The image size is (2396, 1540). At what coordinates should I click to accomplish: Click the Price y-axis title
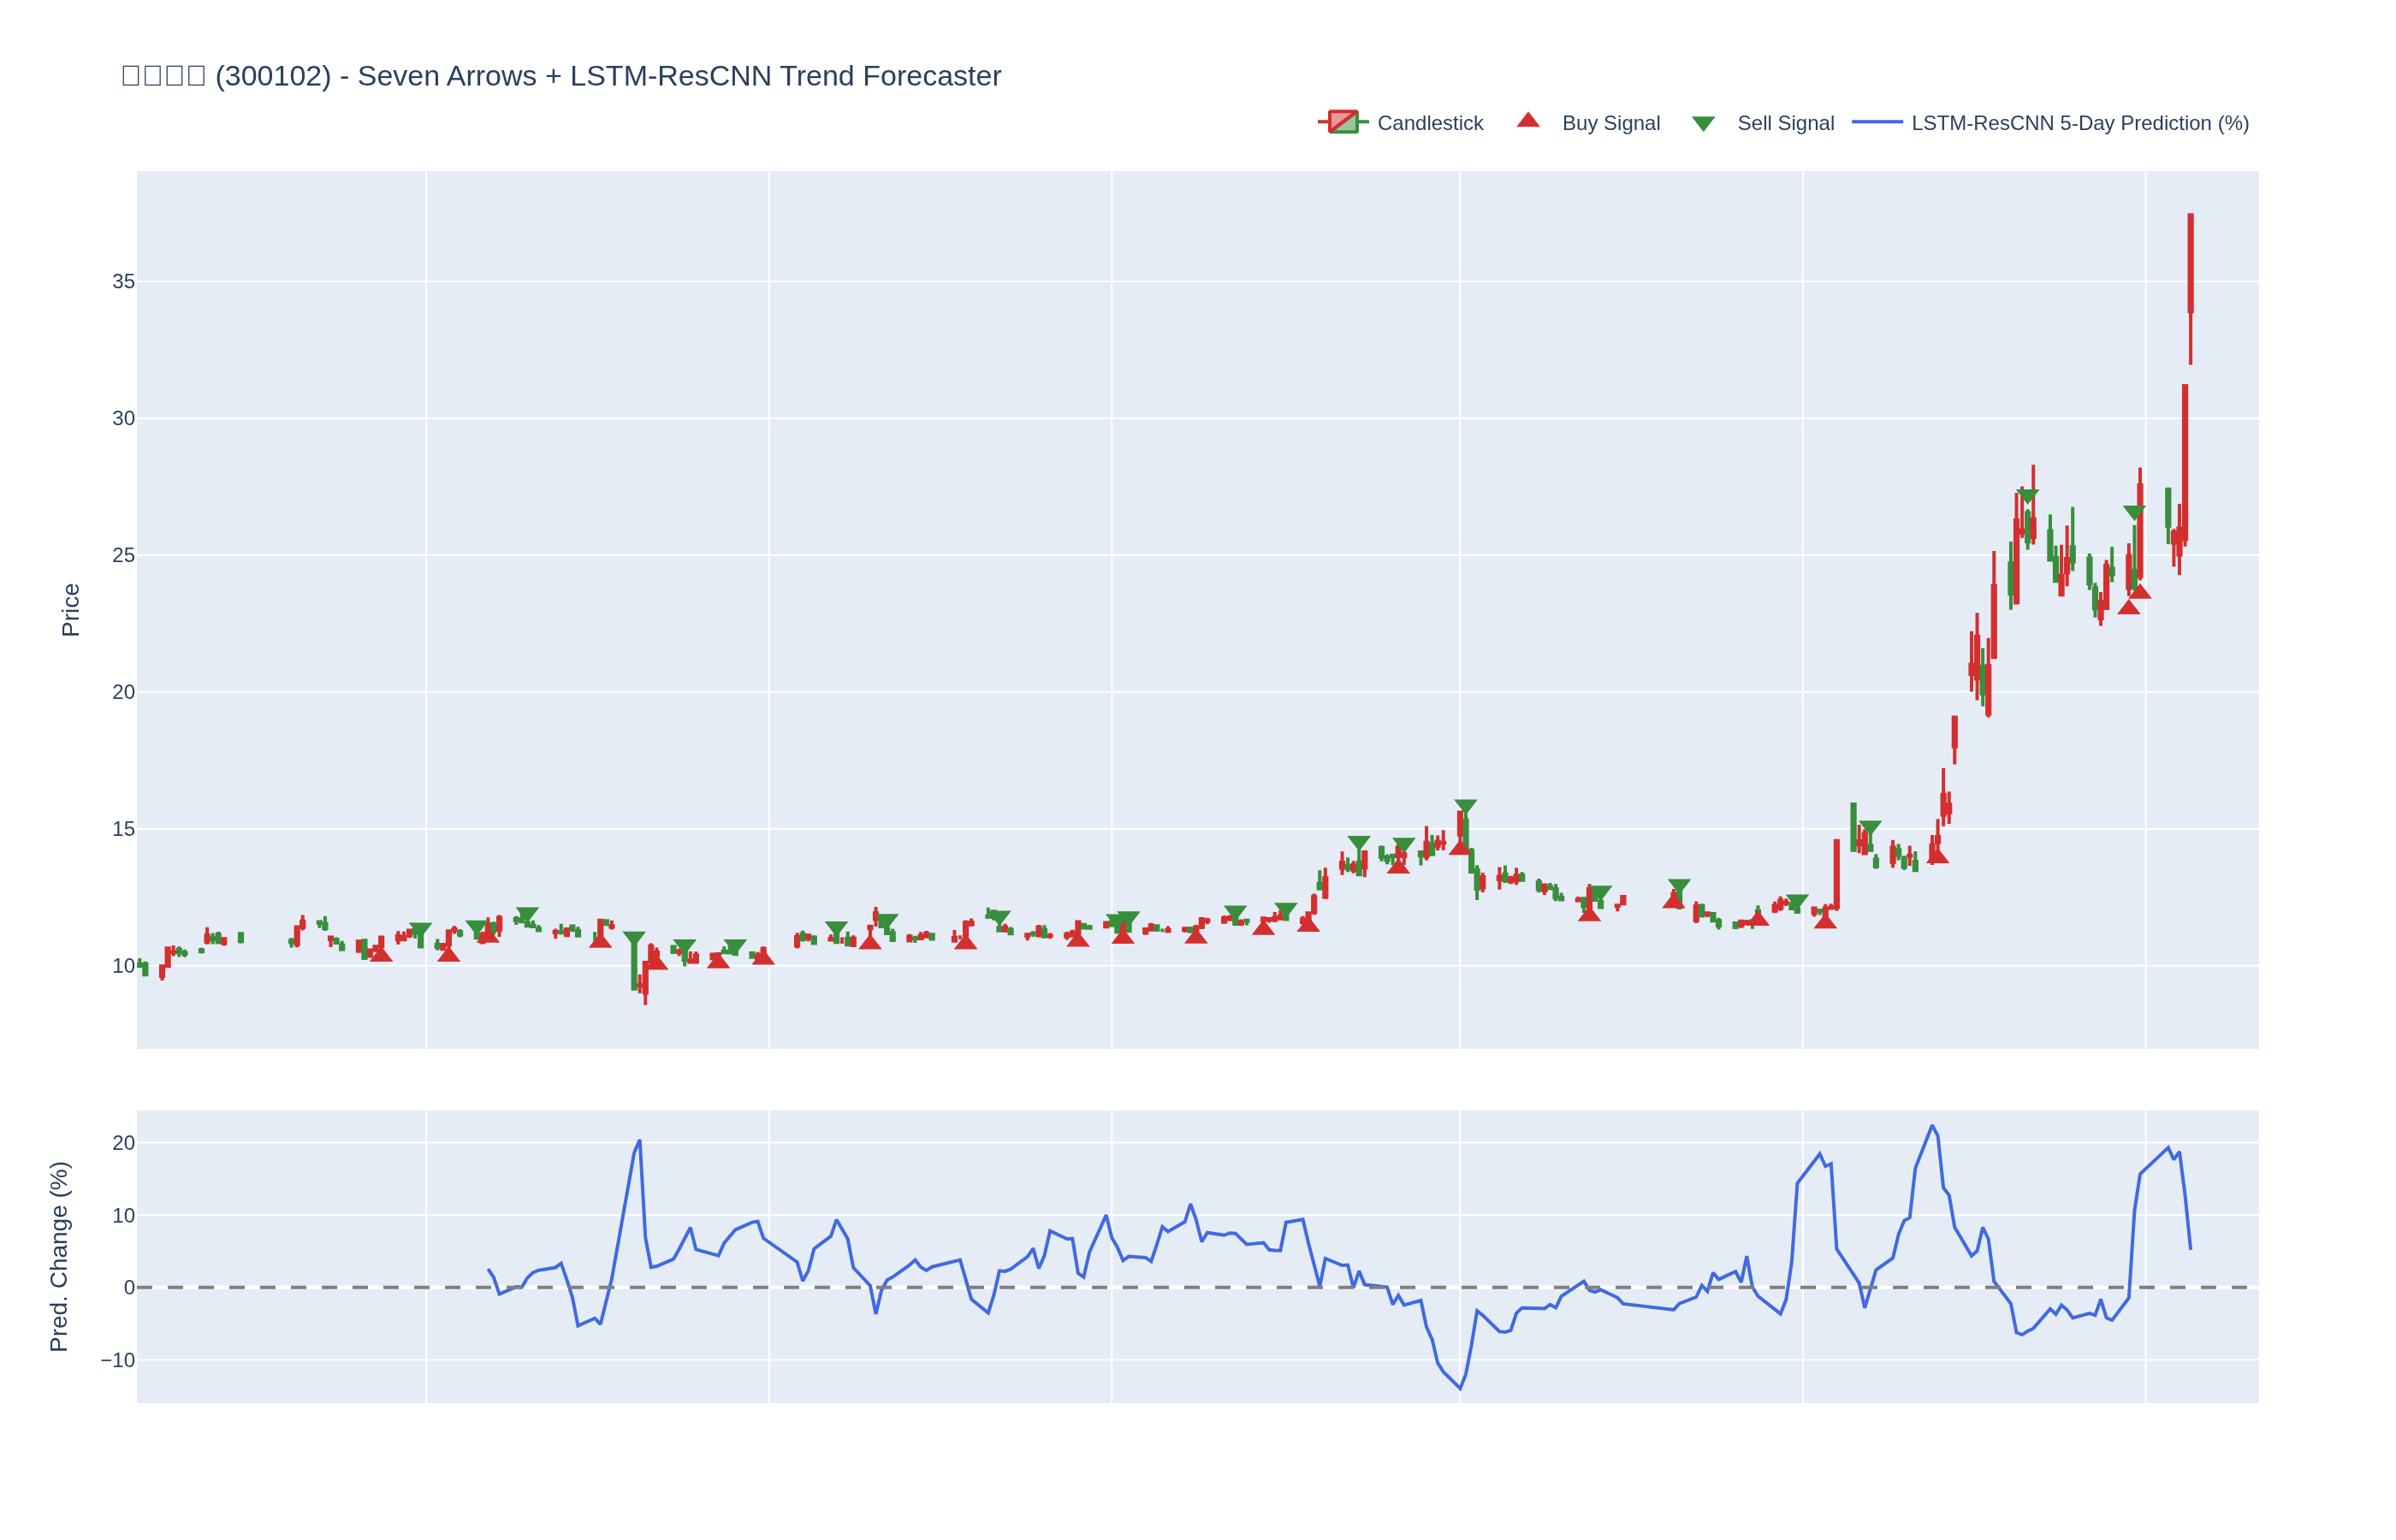coord(71,610)
